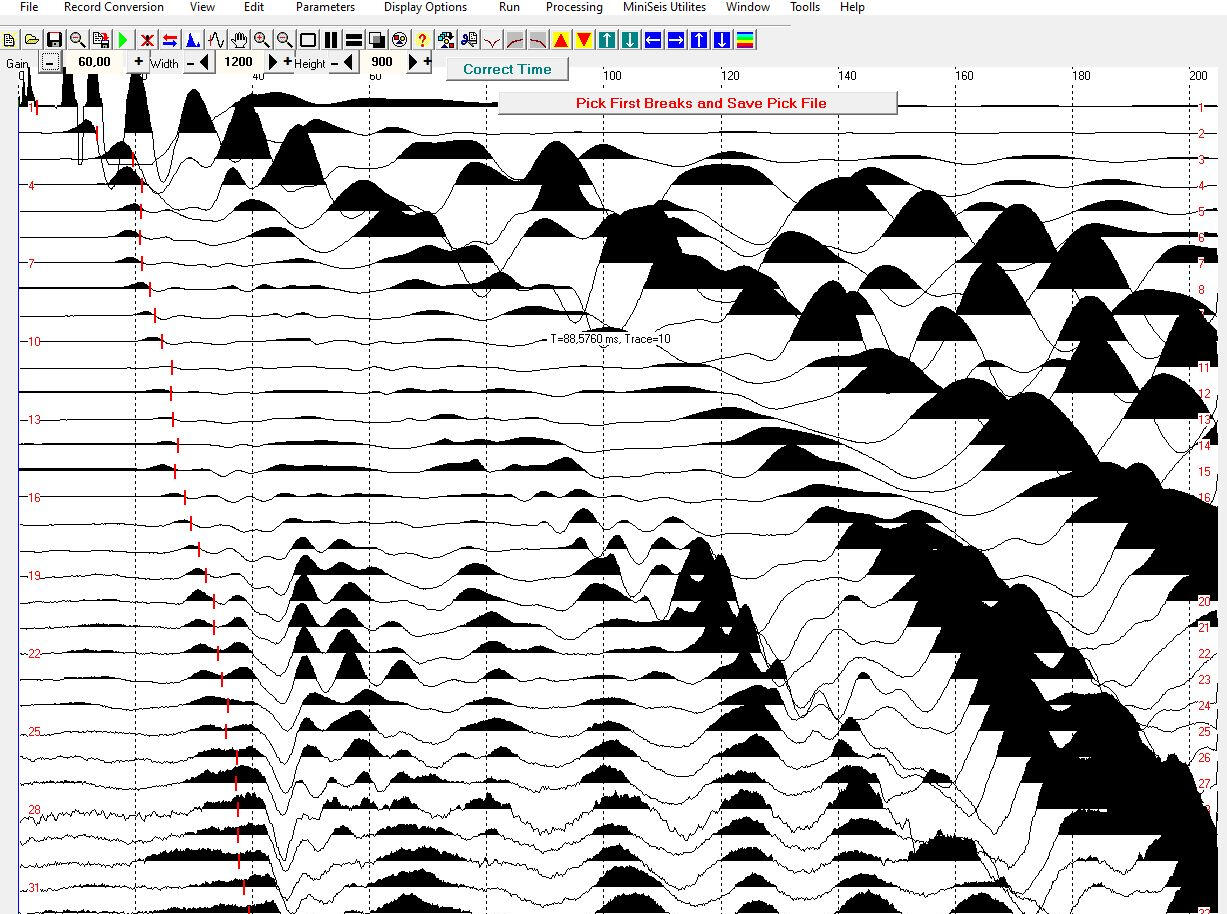Click the rainbow color palette icon
Image resolution: width=1227 pixels, height=914 pixels.
(x=745, y=40)
